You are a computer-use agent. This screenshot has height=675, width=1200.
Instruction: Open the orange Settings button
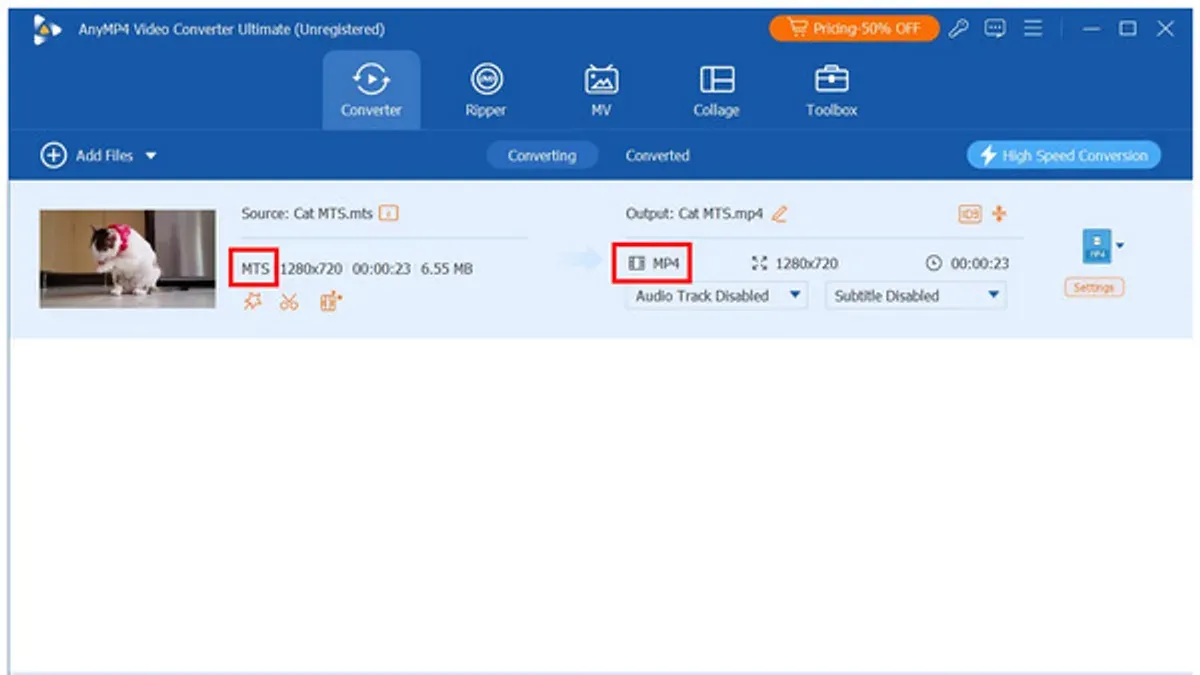click(1093, 288)
